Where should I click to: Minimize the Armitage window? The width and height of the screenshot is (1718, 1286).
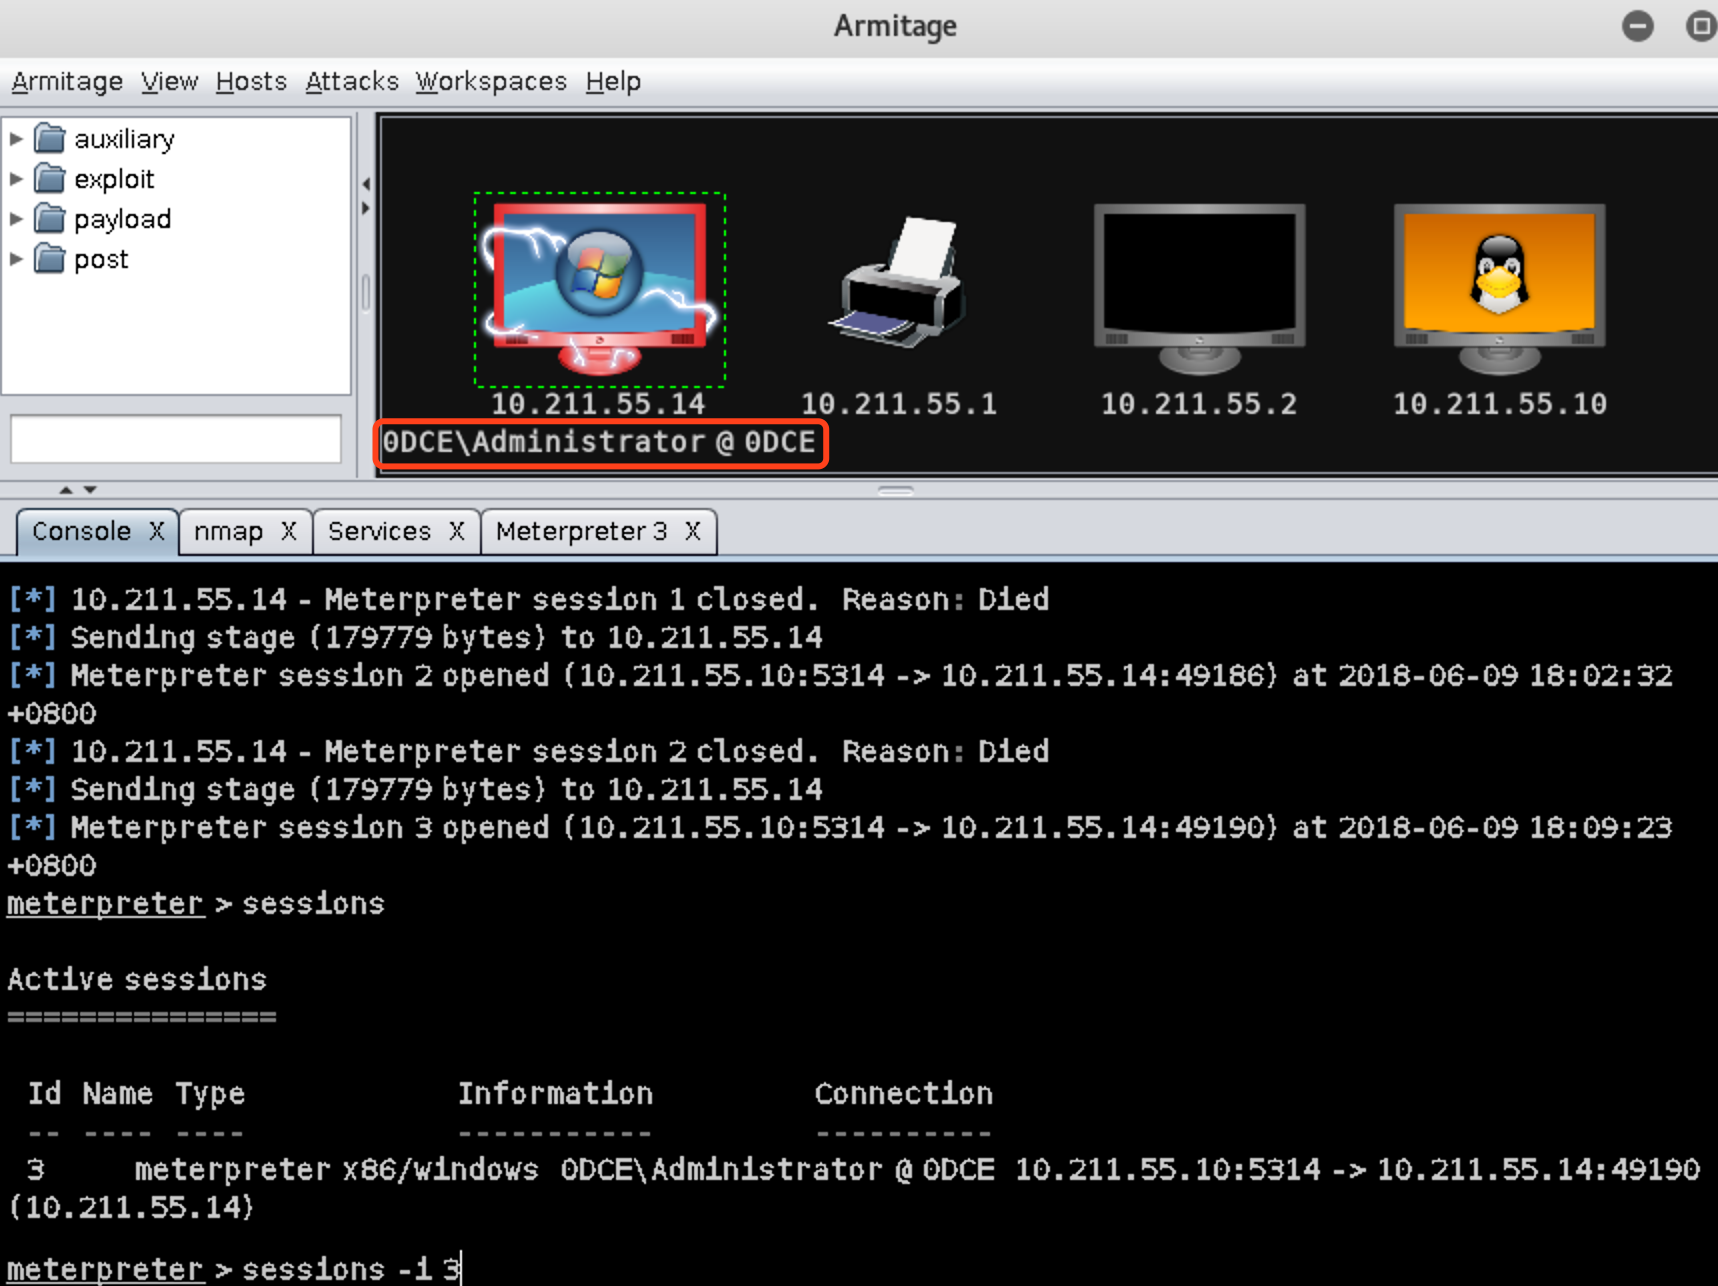point(1638,26)
